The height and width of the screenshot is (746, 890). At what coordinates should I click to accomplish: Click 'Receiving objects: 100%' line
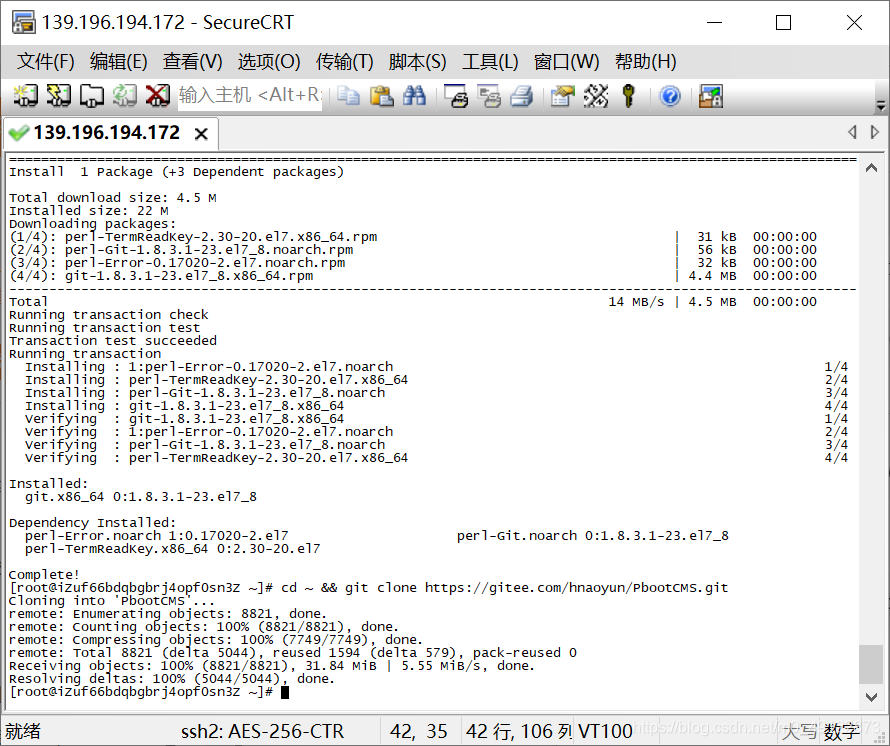[x=272, y=666]
